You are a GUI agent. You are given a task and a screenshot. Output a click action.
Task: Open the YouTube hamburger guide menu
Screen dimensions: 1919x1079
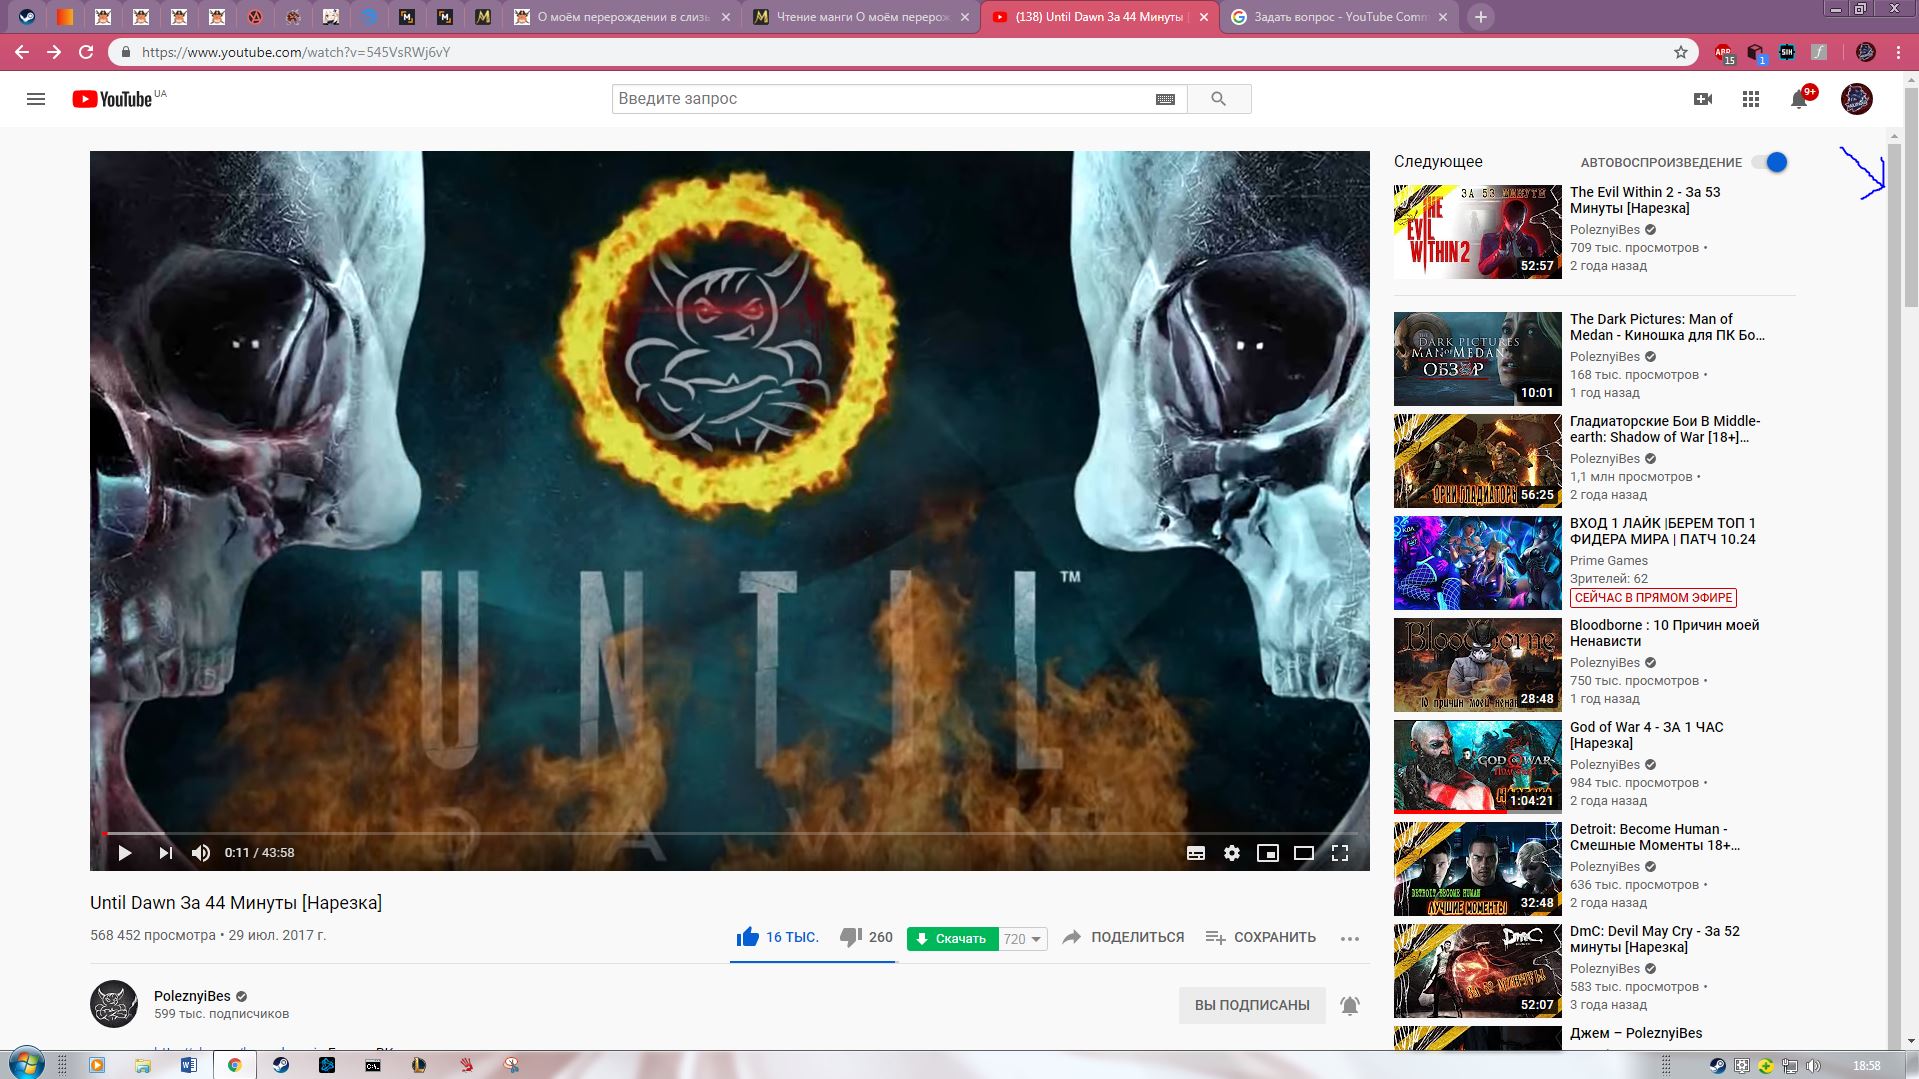click(36, 99)
